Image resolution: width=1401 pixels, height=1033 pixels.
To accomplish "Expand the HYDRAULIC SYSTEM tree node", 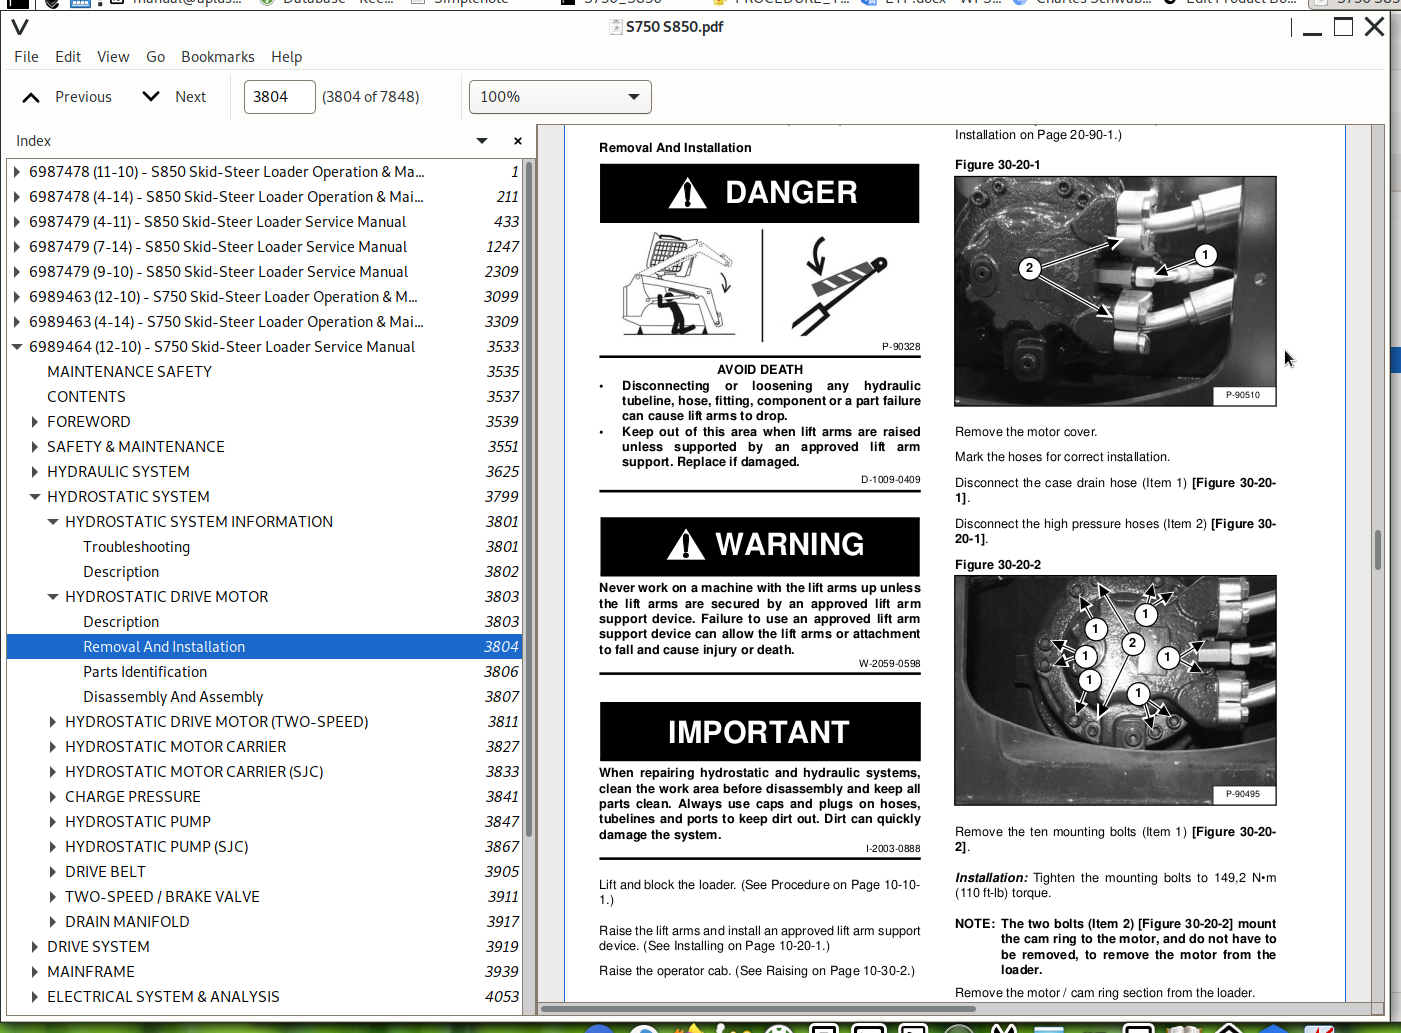I will [x=35, y=472].
